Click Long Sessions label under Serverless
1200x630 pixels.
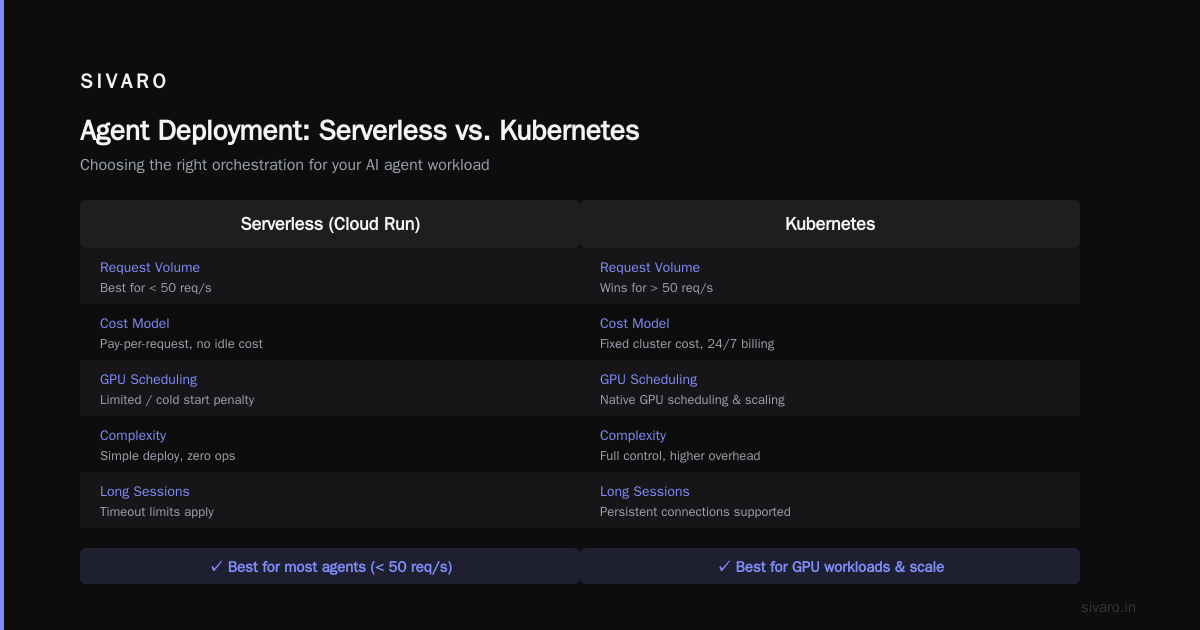click(145, 491)
